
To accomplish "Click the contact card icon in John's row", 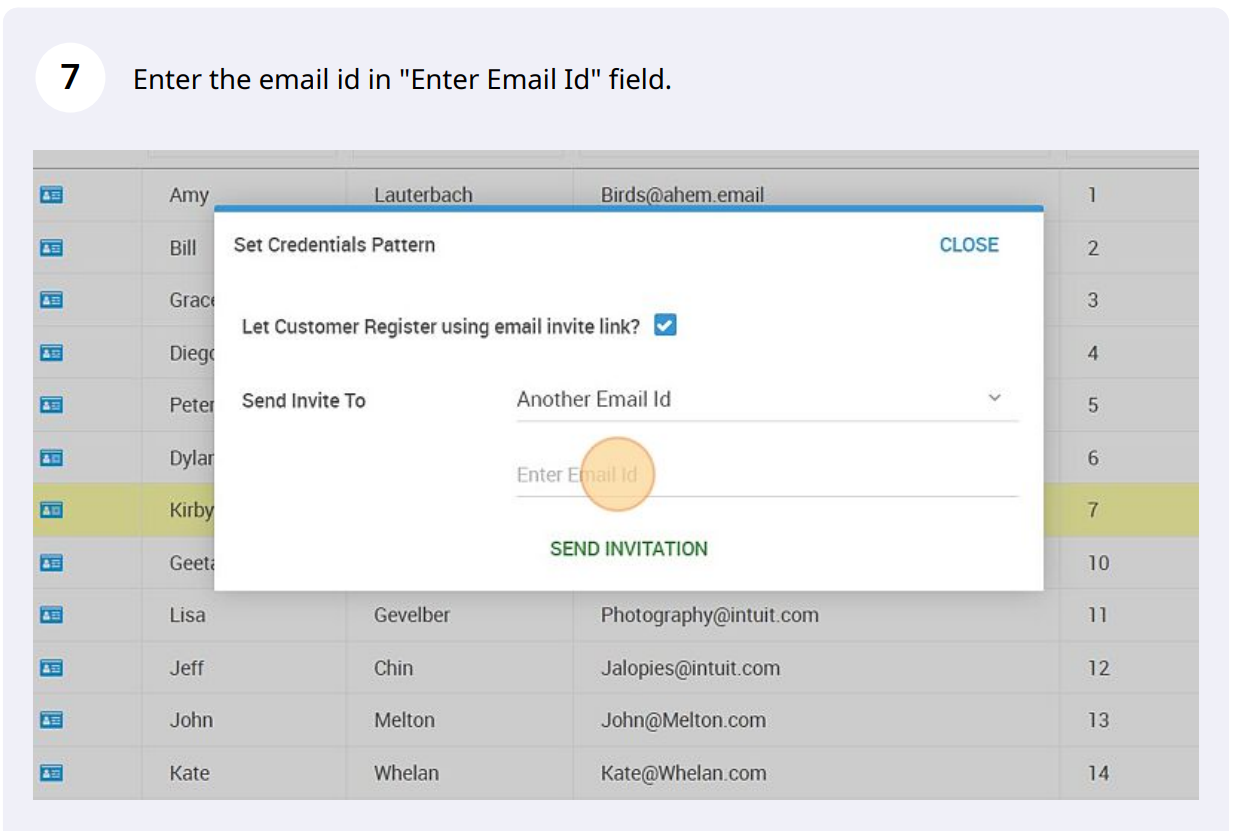I will [x=51, y=720].
